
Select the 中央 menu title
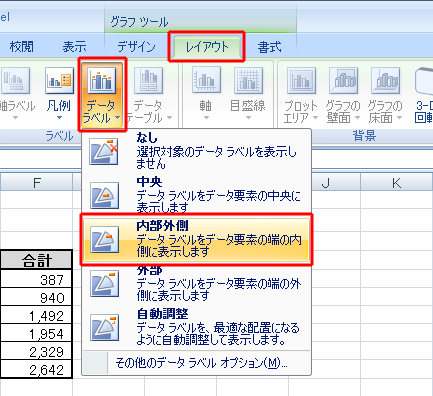149,182
